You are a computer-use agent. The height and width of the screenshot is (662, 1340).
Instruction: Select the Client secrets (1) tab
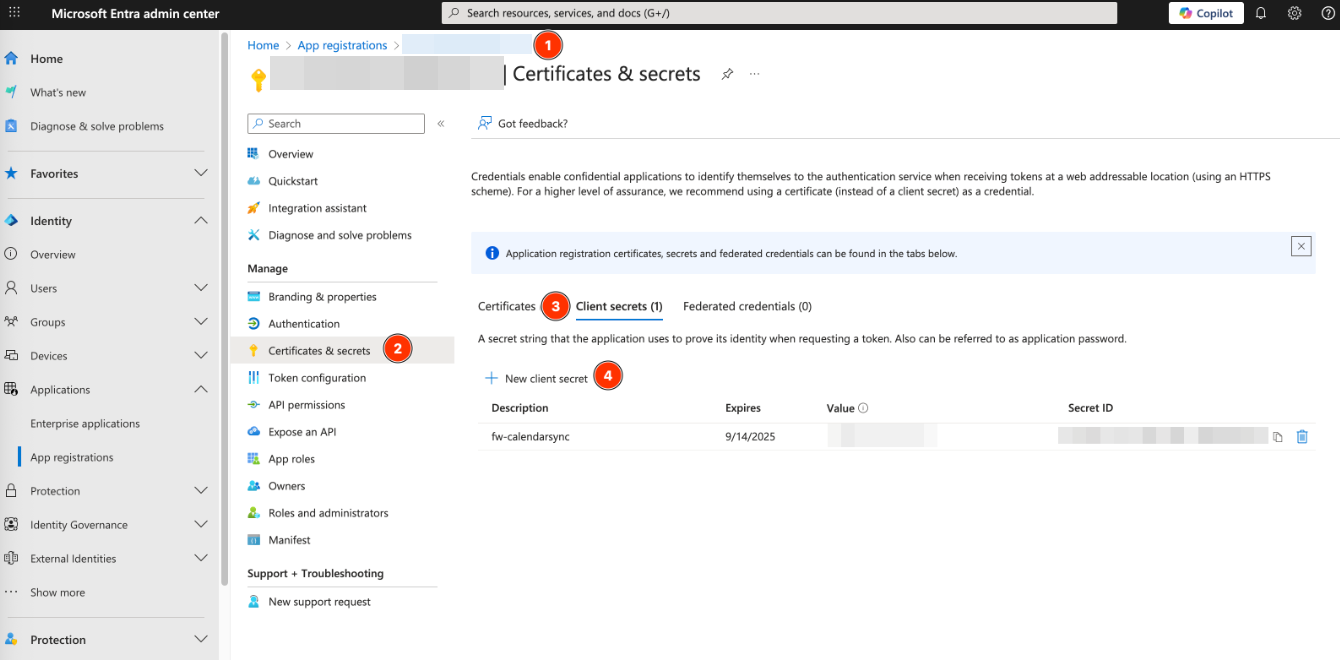619,306
